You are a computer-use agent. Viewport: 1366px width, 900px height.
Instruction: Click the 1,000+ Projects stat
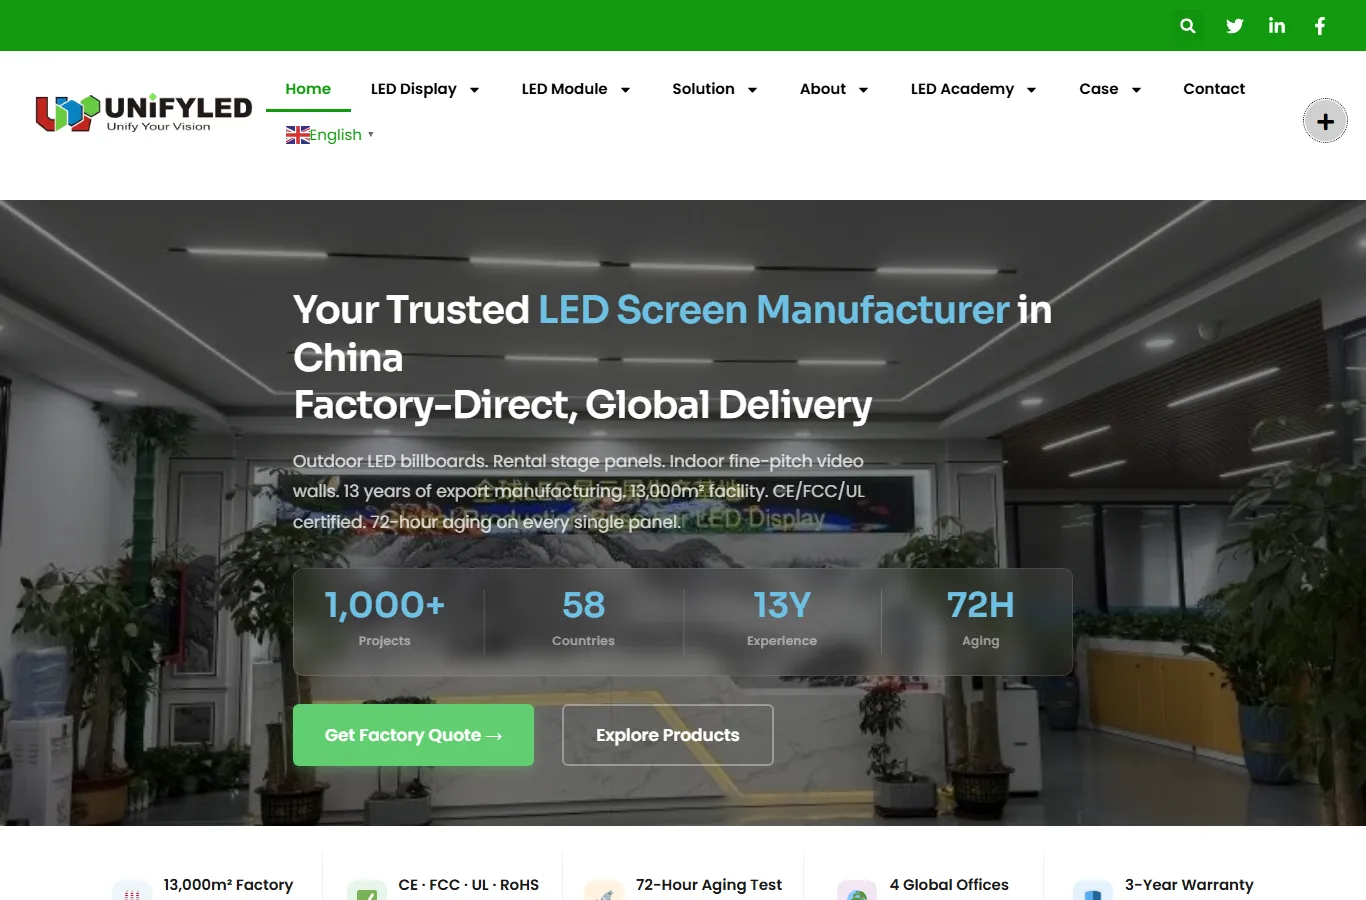(x=385, y=618)
